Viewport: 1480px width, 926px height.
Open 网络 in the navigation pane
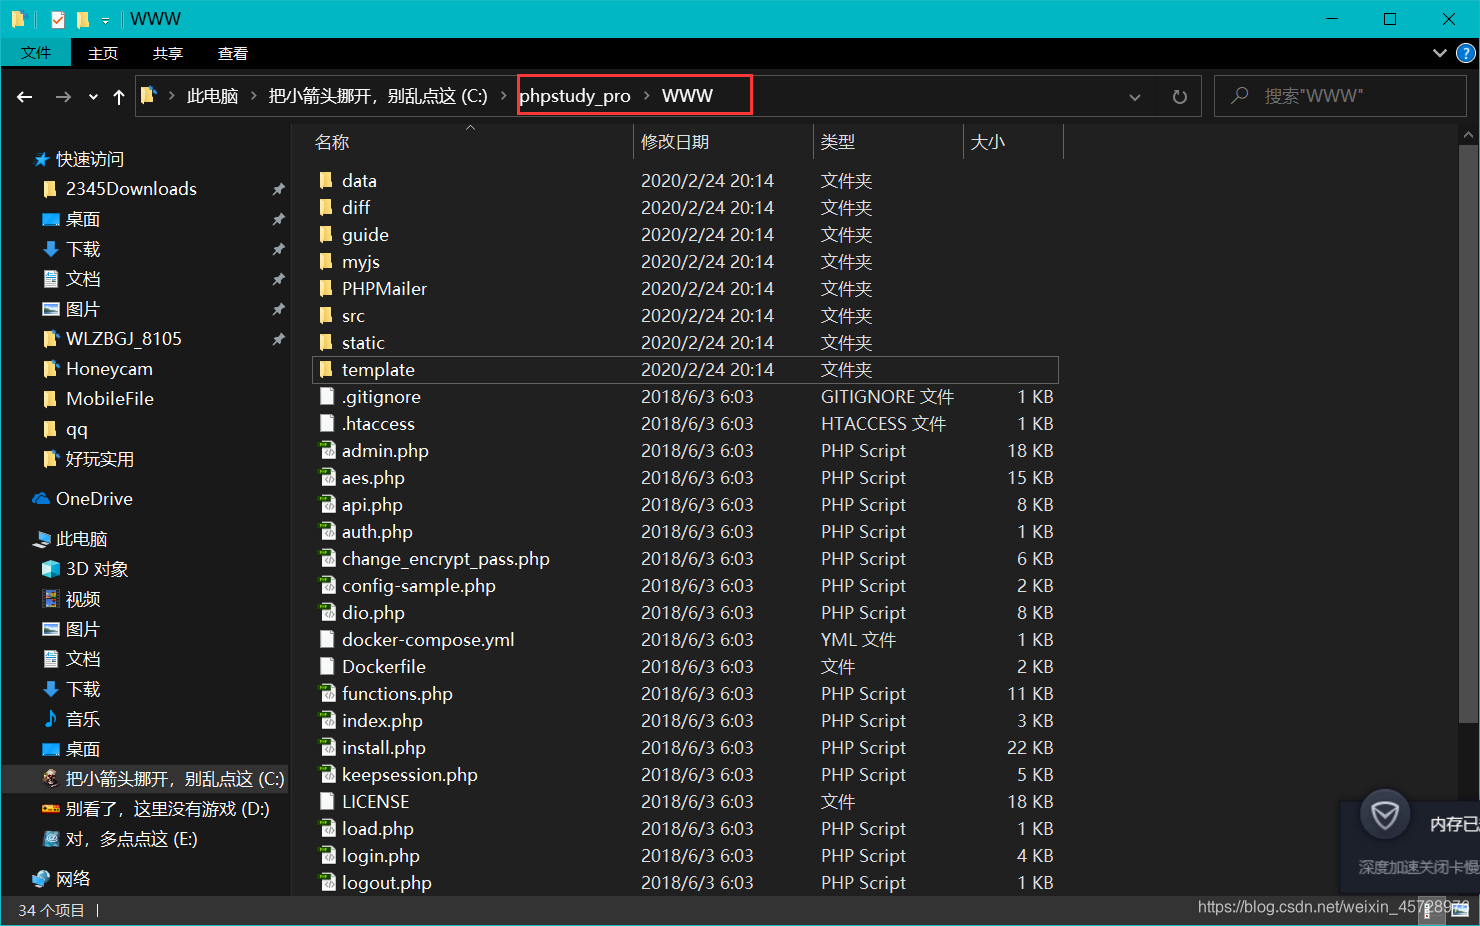pyautogui.click(x=73, y=879)
